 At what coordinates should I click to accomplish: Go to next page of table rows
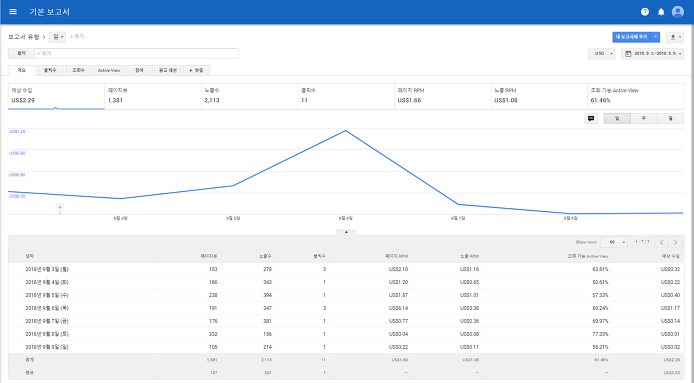point(675,242)
